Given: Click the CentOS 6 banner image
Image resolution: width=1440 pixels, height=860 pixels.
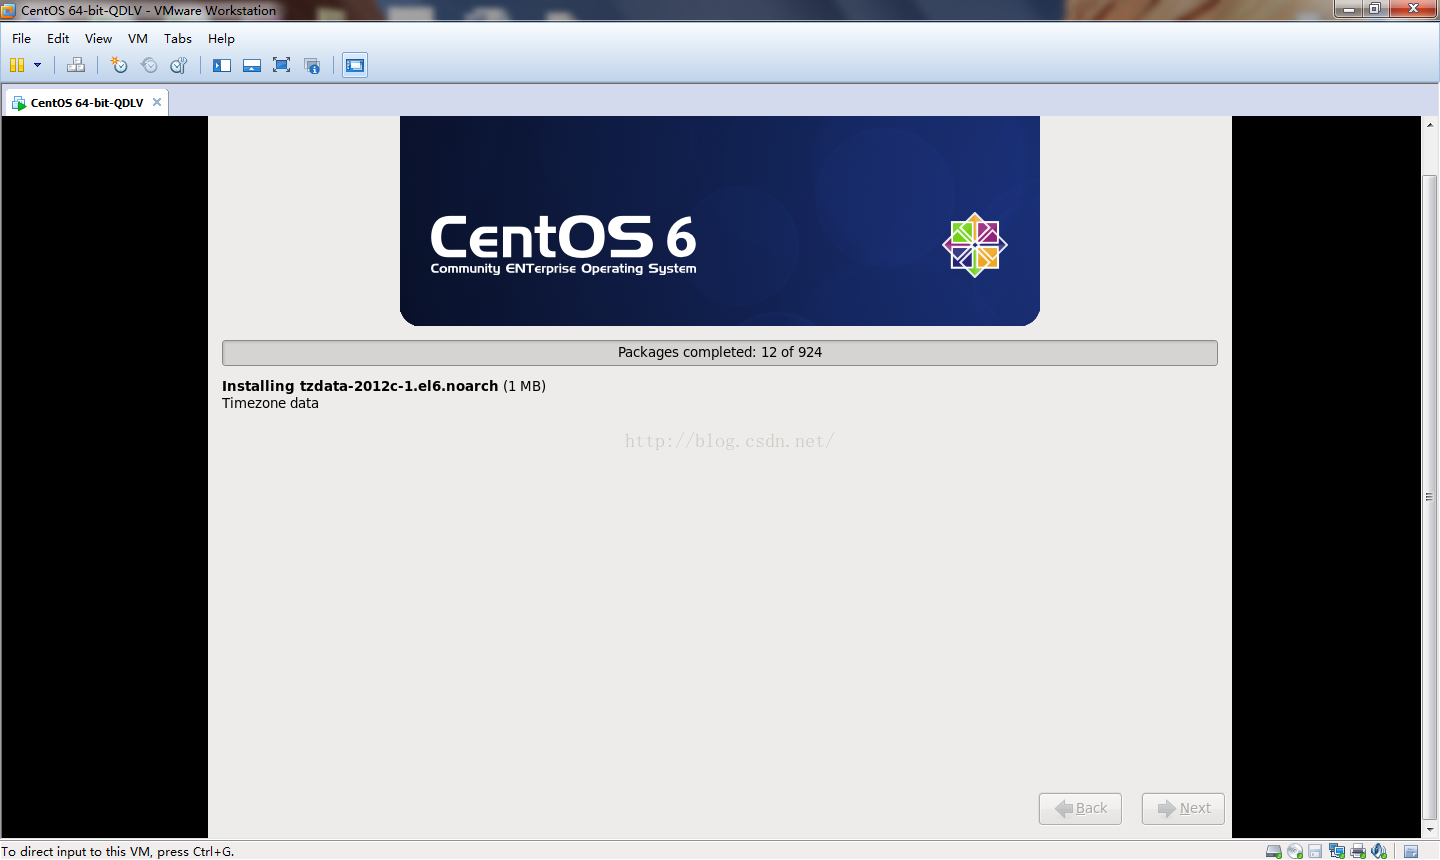Looking at the screenshot, I should point(720,220).
